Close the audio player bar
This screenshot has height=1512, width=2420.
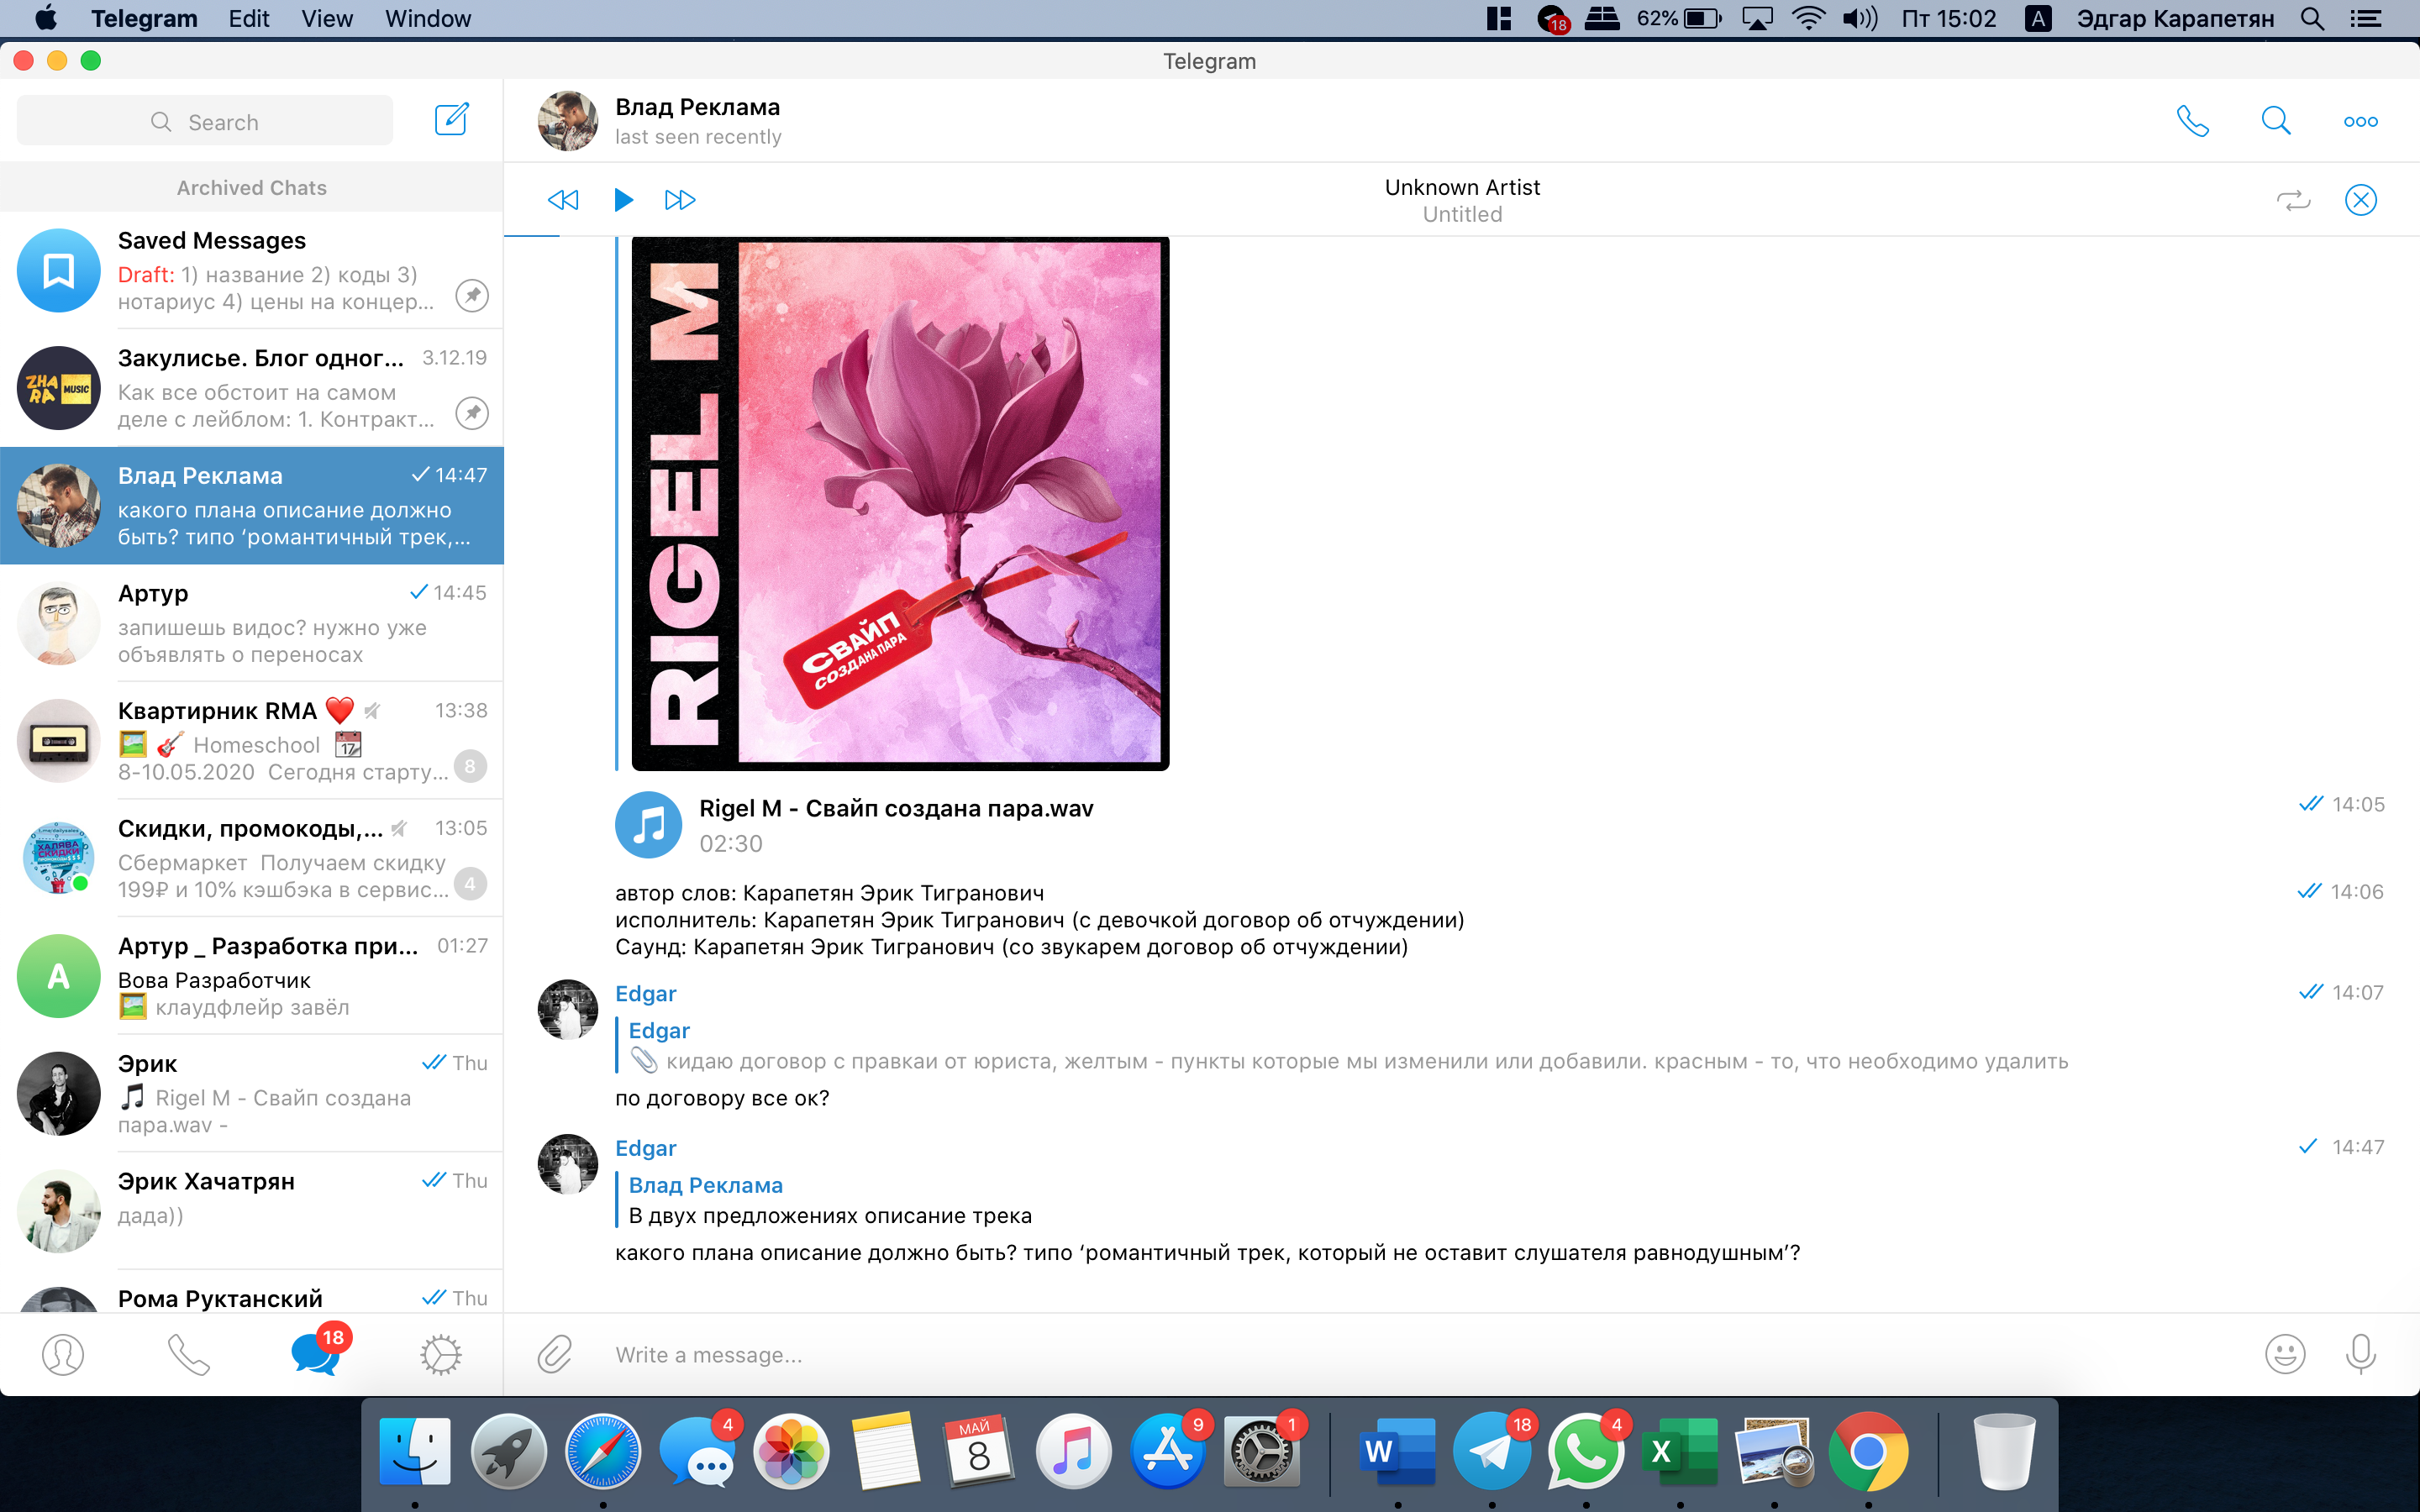coord(2360,200)
